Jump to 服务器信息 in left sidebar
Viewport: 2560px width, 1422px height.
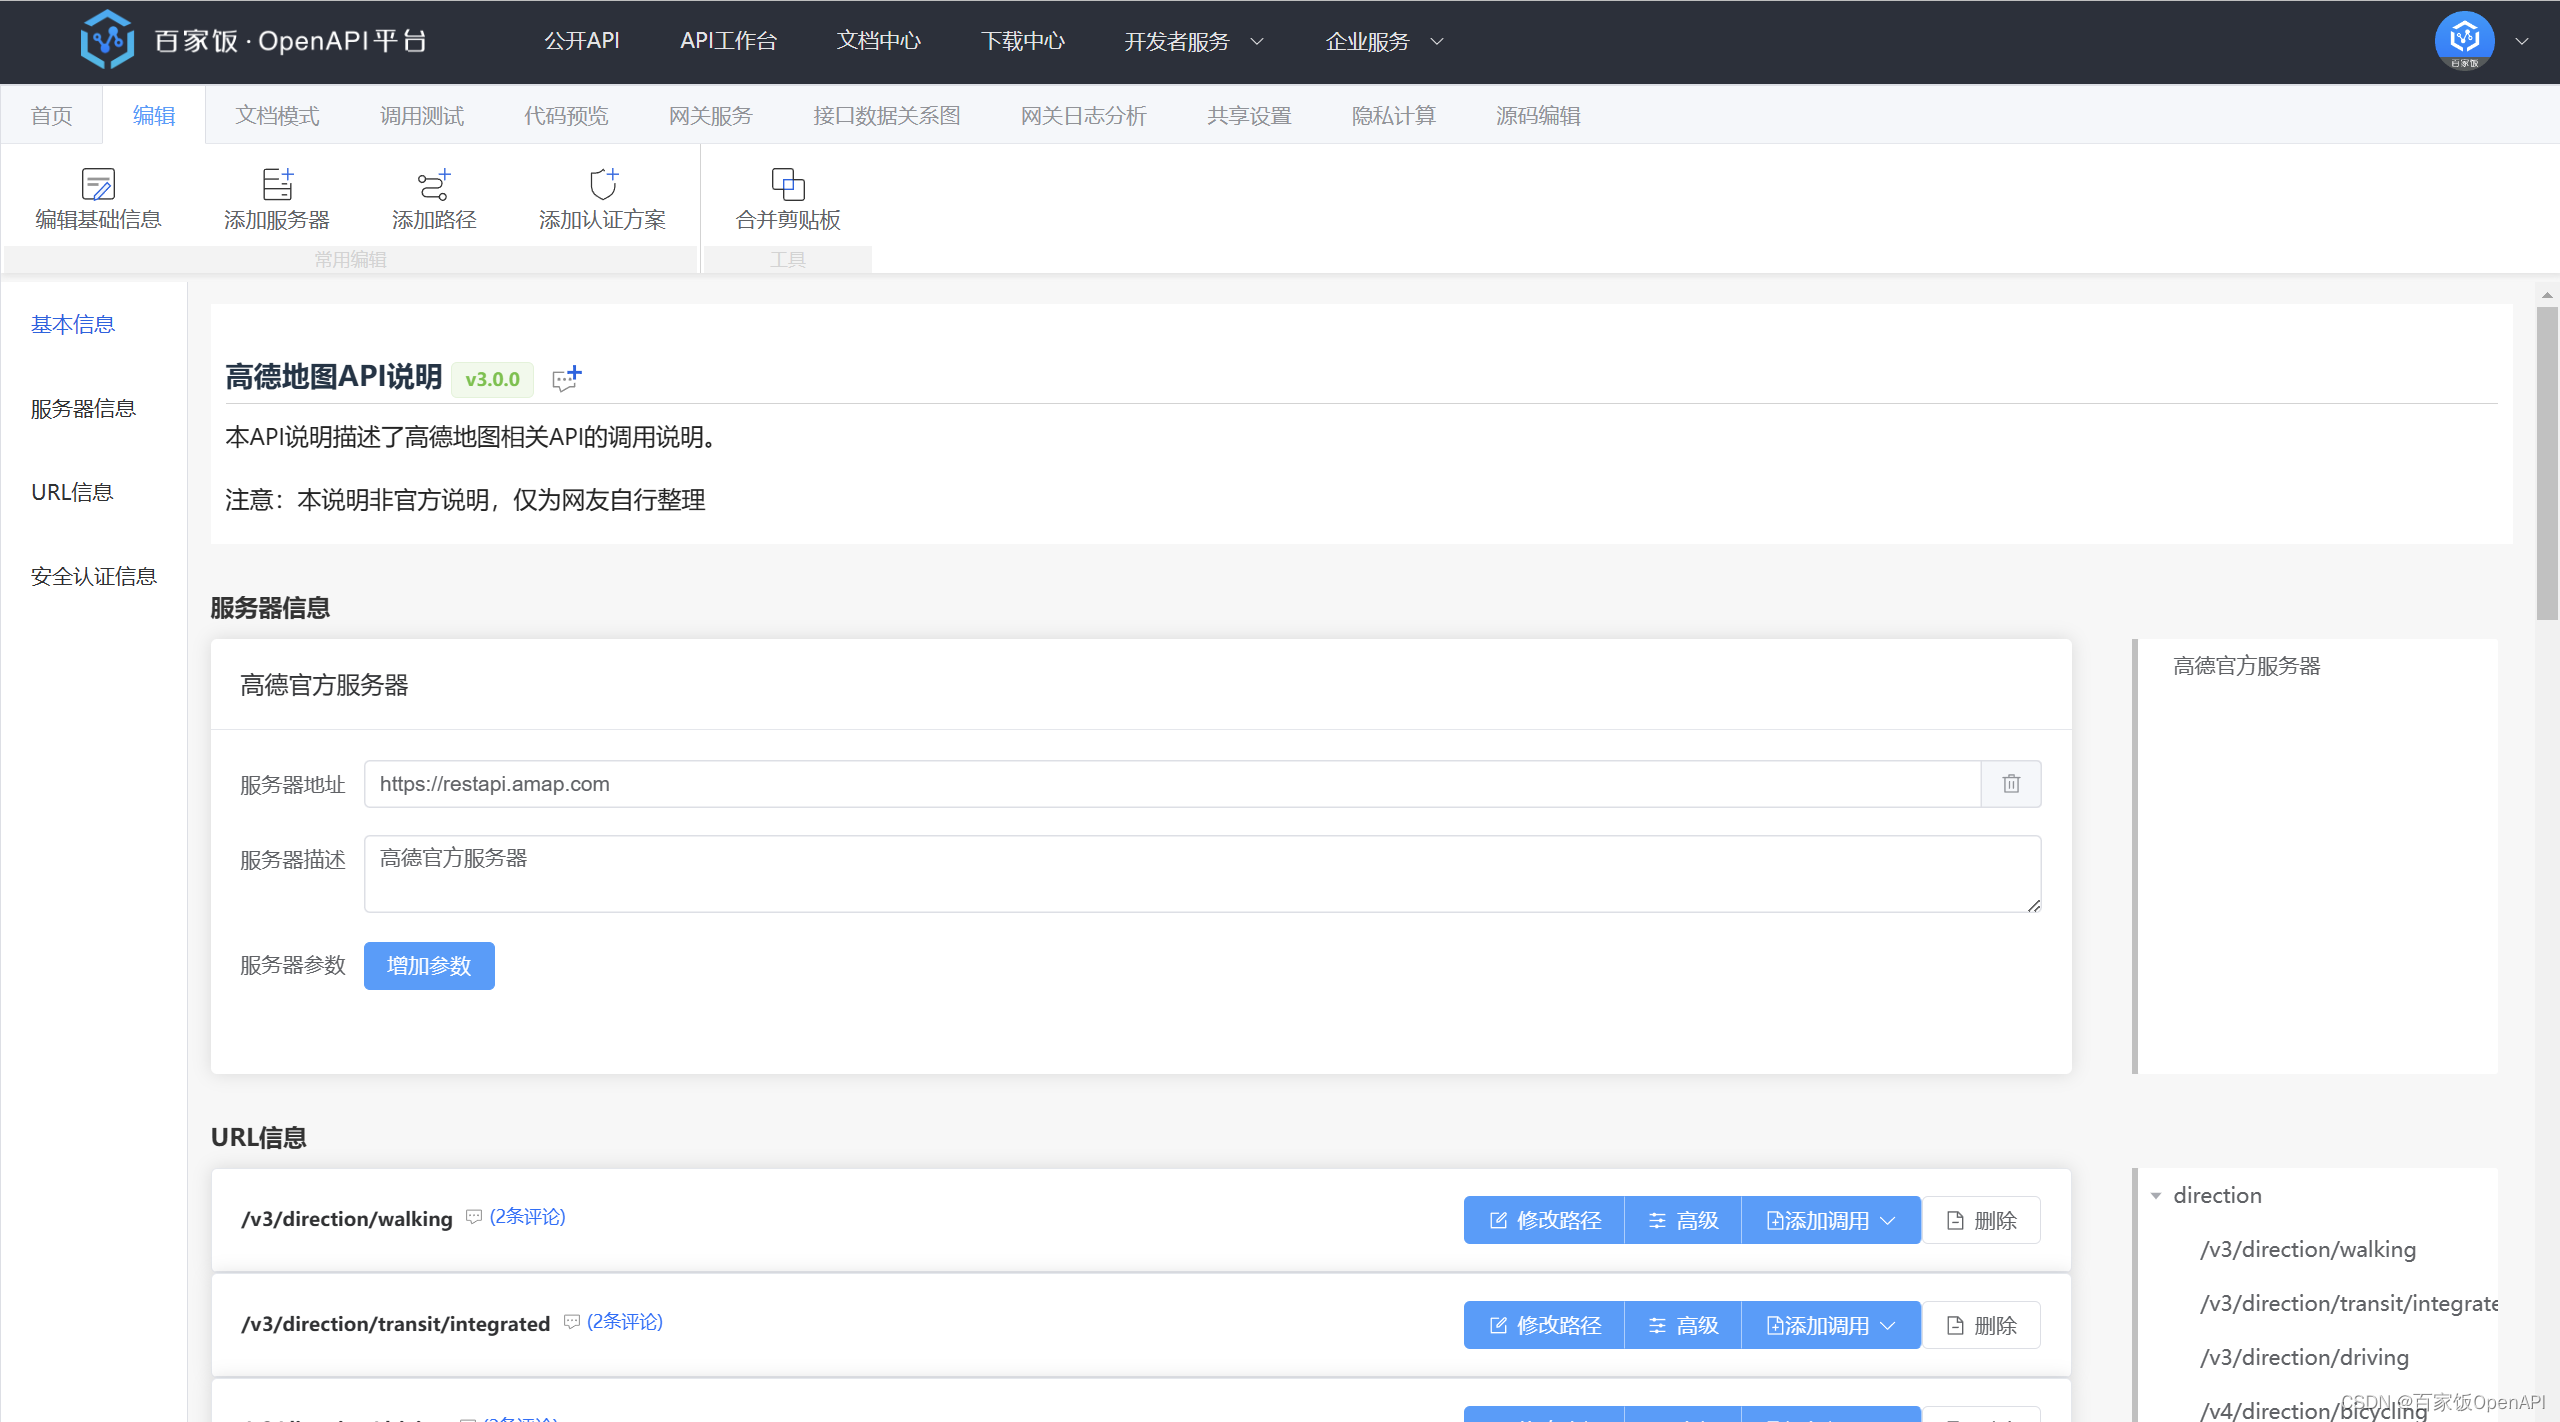point(83,409)
